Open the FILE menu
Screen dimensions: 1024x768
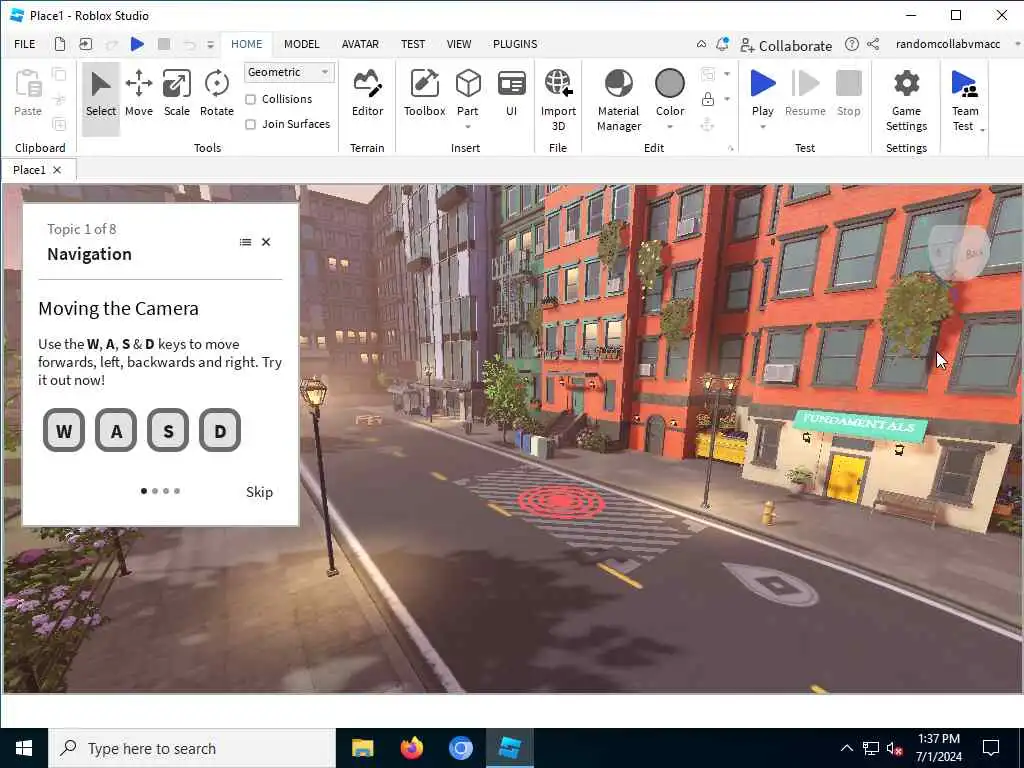[25, 44]
